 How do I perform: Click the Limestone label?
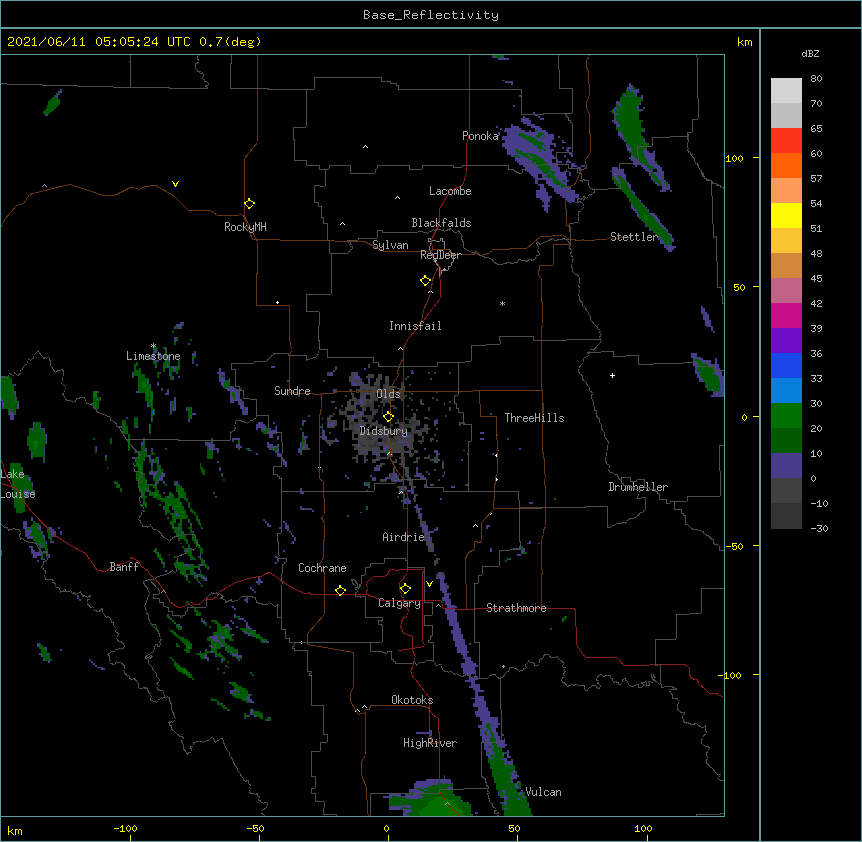[153, 356]
